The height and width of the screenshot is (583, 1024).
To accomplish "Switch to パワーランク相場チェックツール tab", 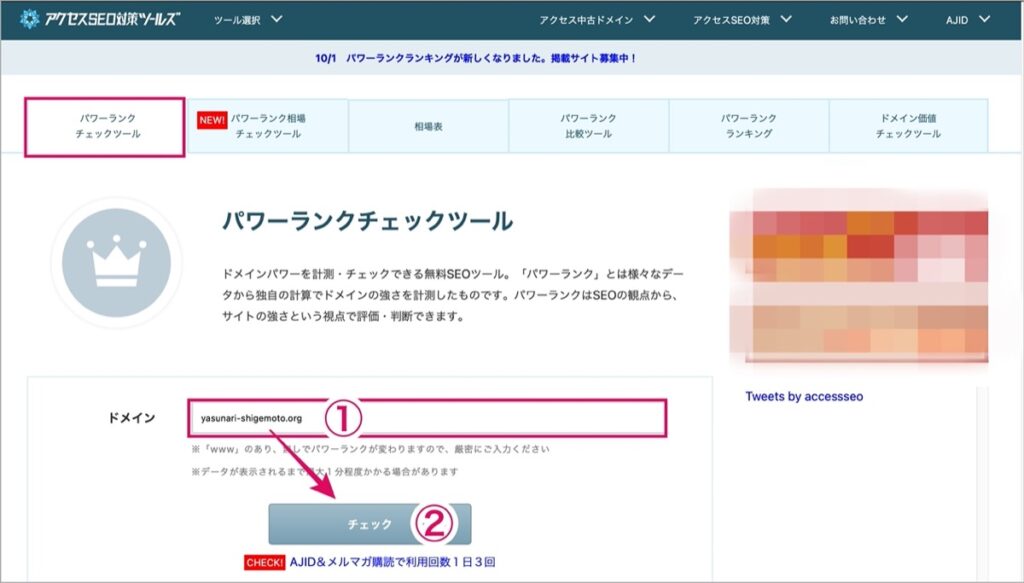I will [268, 126].
